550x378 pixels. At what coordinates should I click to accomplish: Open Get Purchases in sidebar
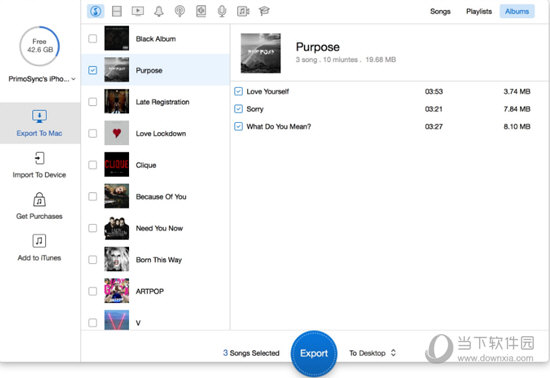tap(40, 206)
